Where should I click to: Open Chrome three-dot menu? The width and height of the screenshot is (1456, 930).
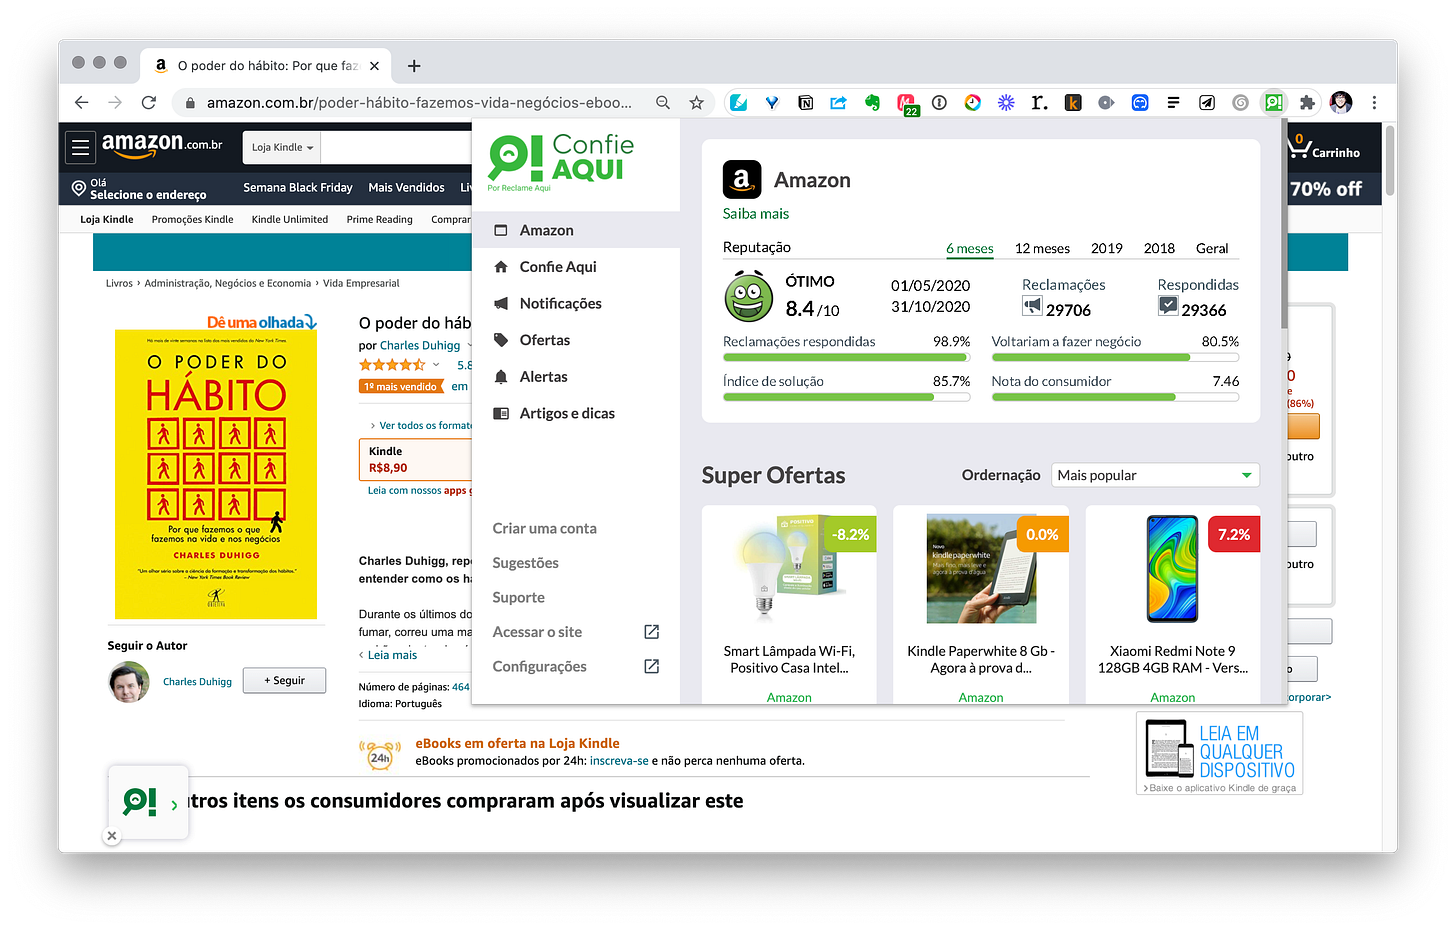pos(1374,102)
